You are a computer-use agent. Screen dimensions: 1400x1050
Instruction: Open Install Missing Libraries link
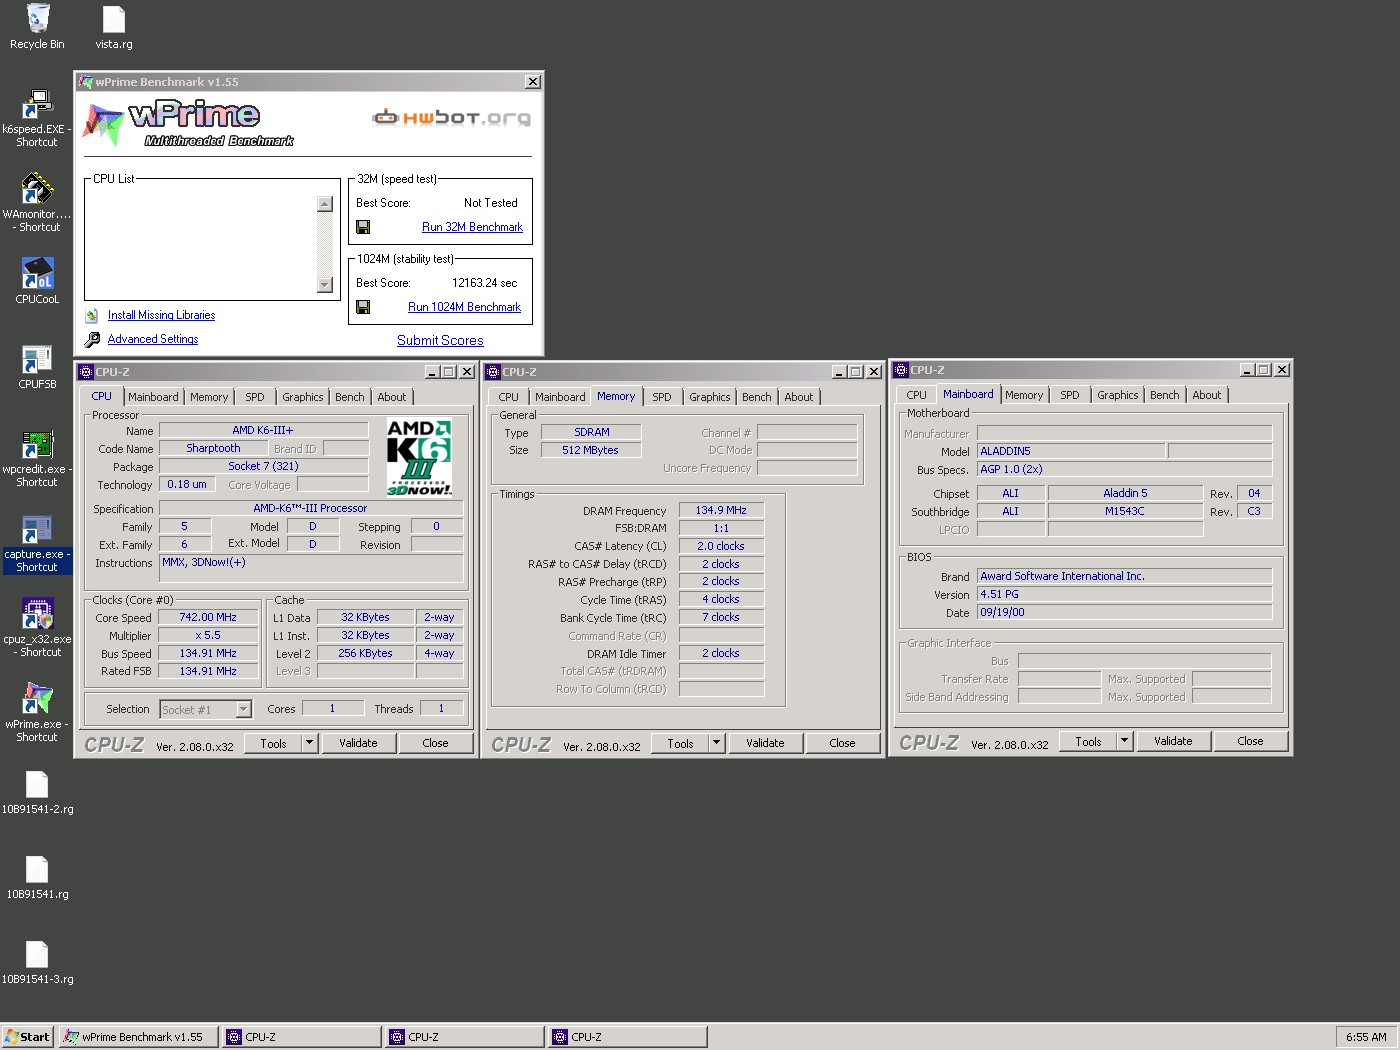pos(161,315)
